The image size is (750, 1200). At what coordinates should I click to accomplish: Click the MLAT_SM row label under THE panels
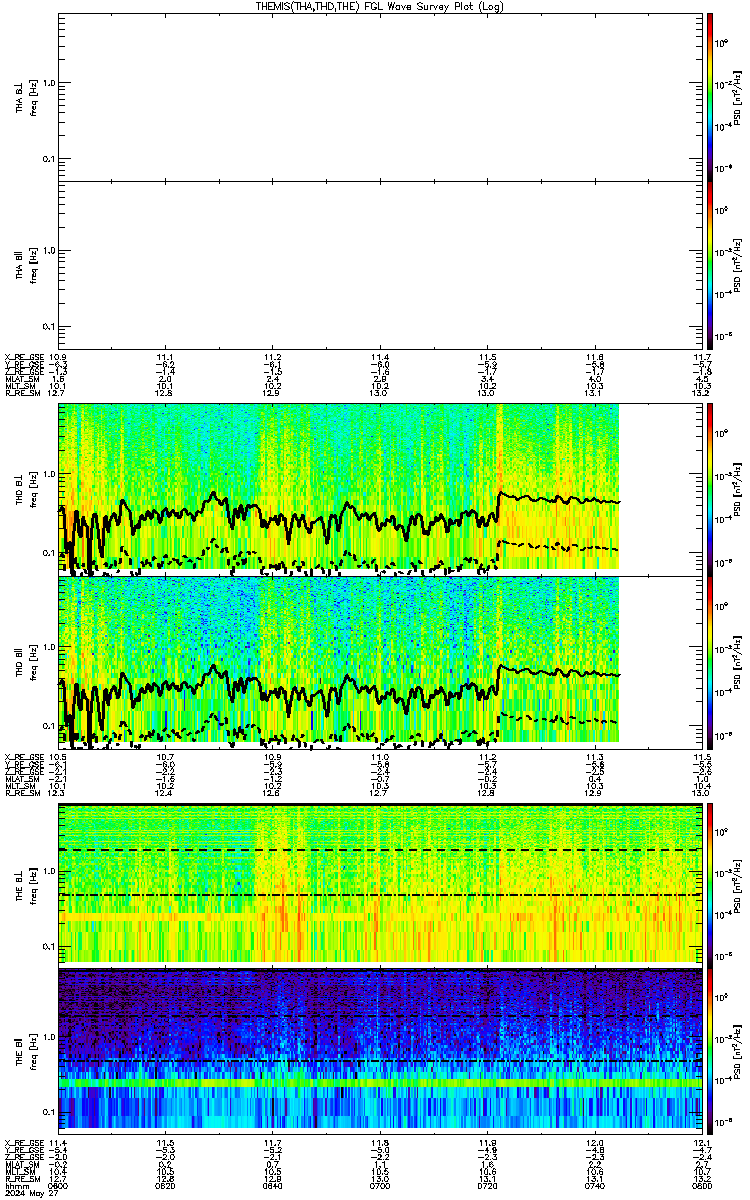pyautogui.click(x=21, y=1164)
